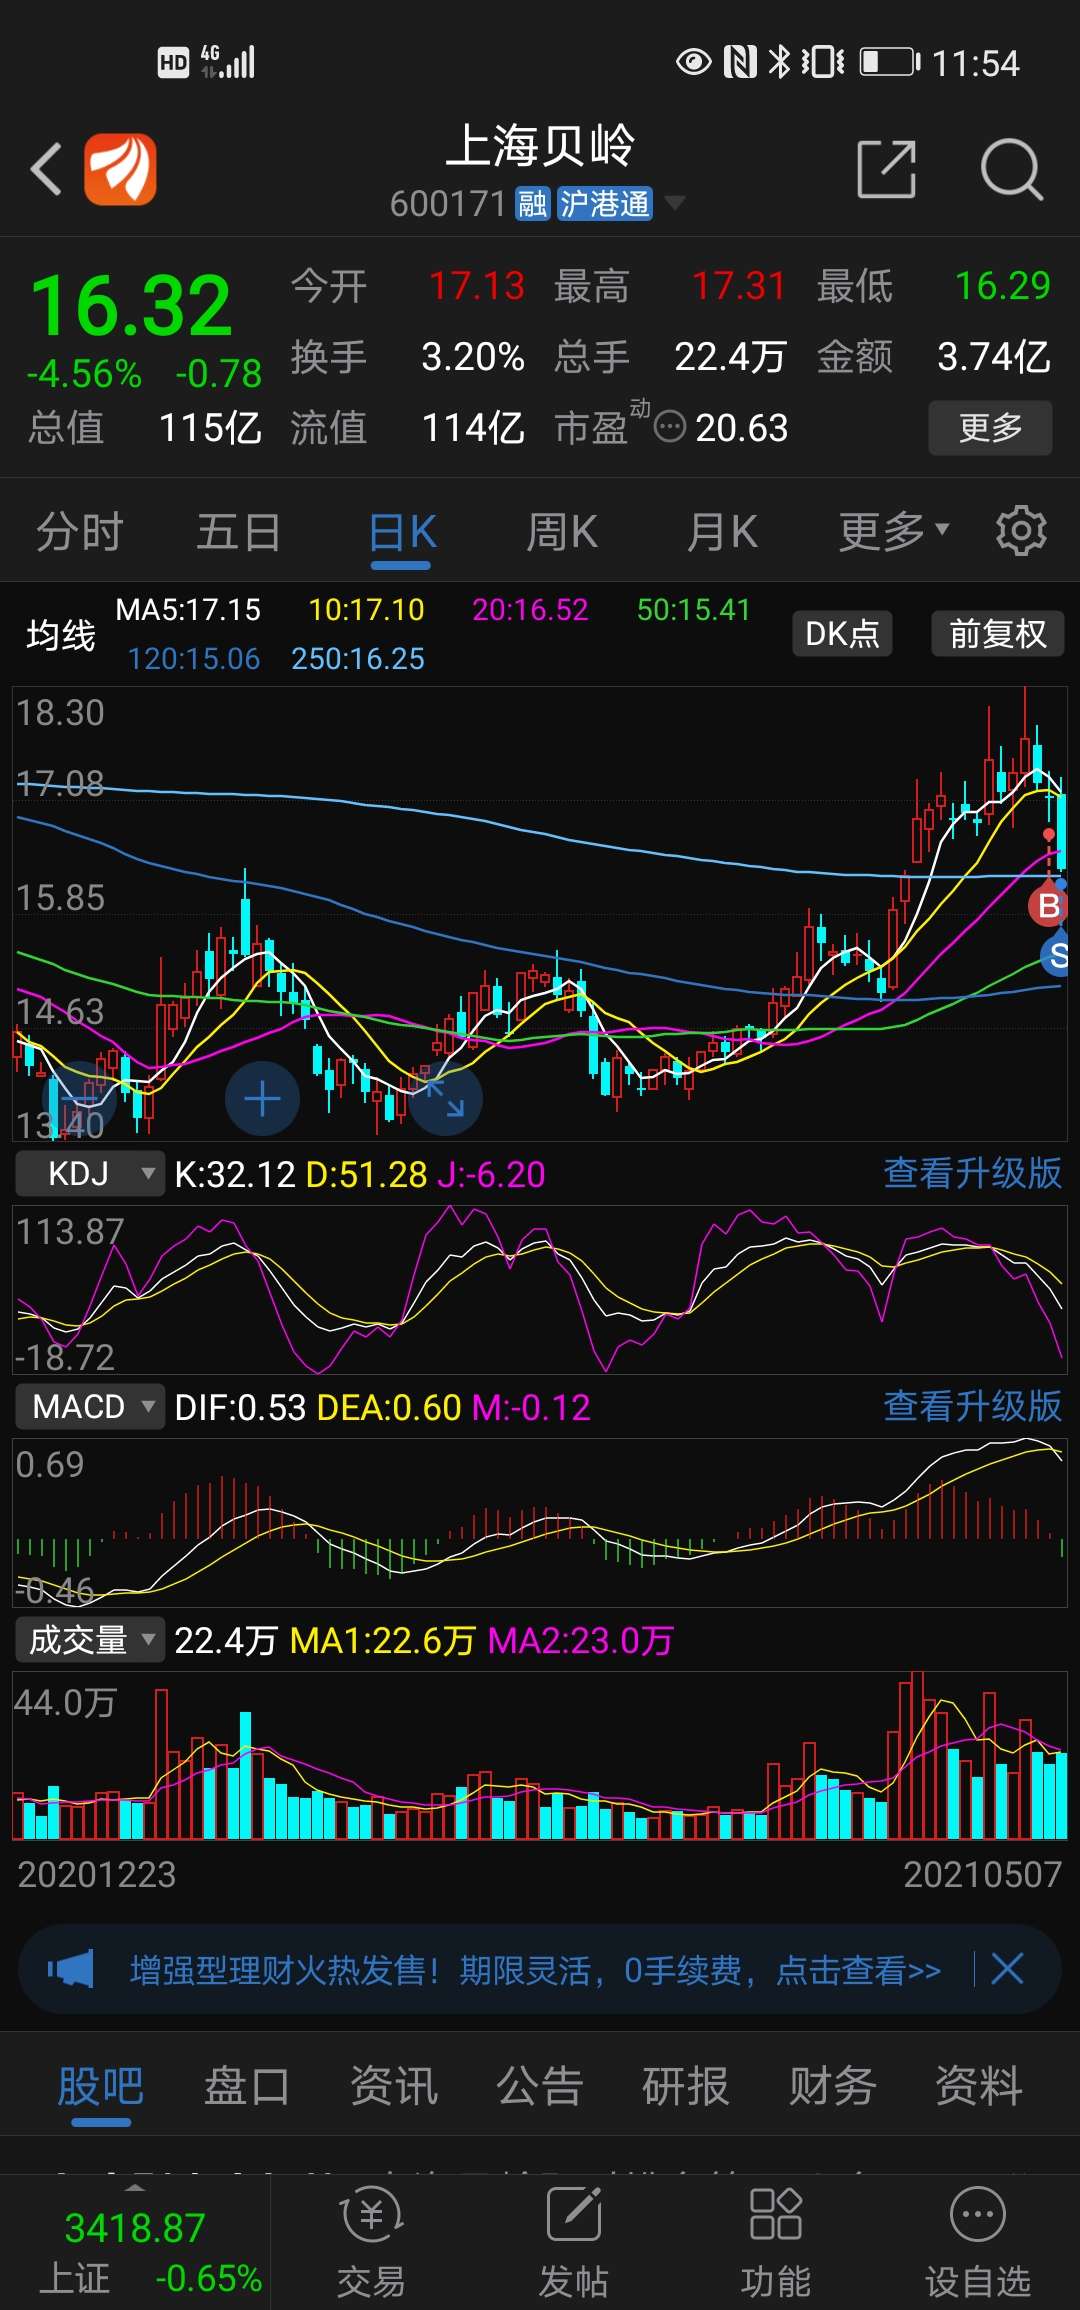Screen dimensions: 1080x2310
Task: Expand stock title dropdown arrow
Action: 675,203
